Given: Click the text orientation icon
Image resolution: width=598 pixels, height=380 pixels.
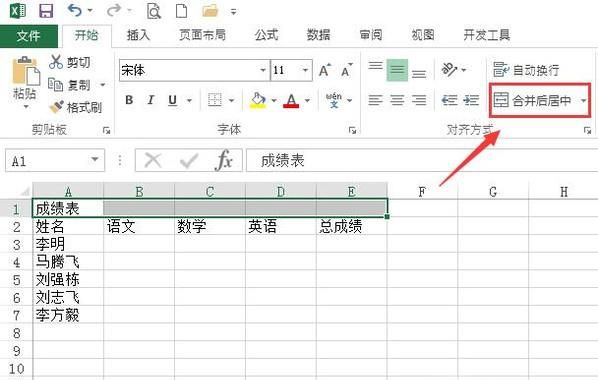Looking at the screenshot, I should coord(449,70).
